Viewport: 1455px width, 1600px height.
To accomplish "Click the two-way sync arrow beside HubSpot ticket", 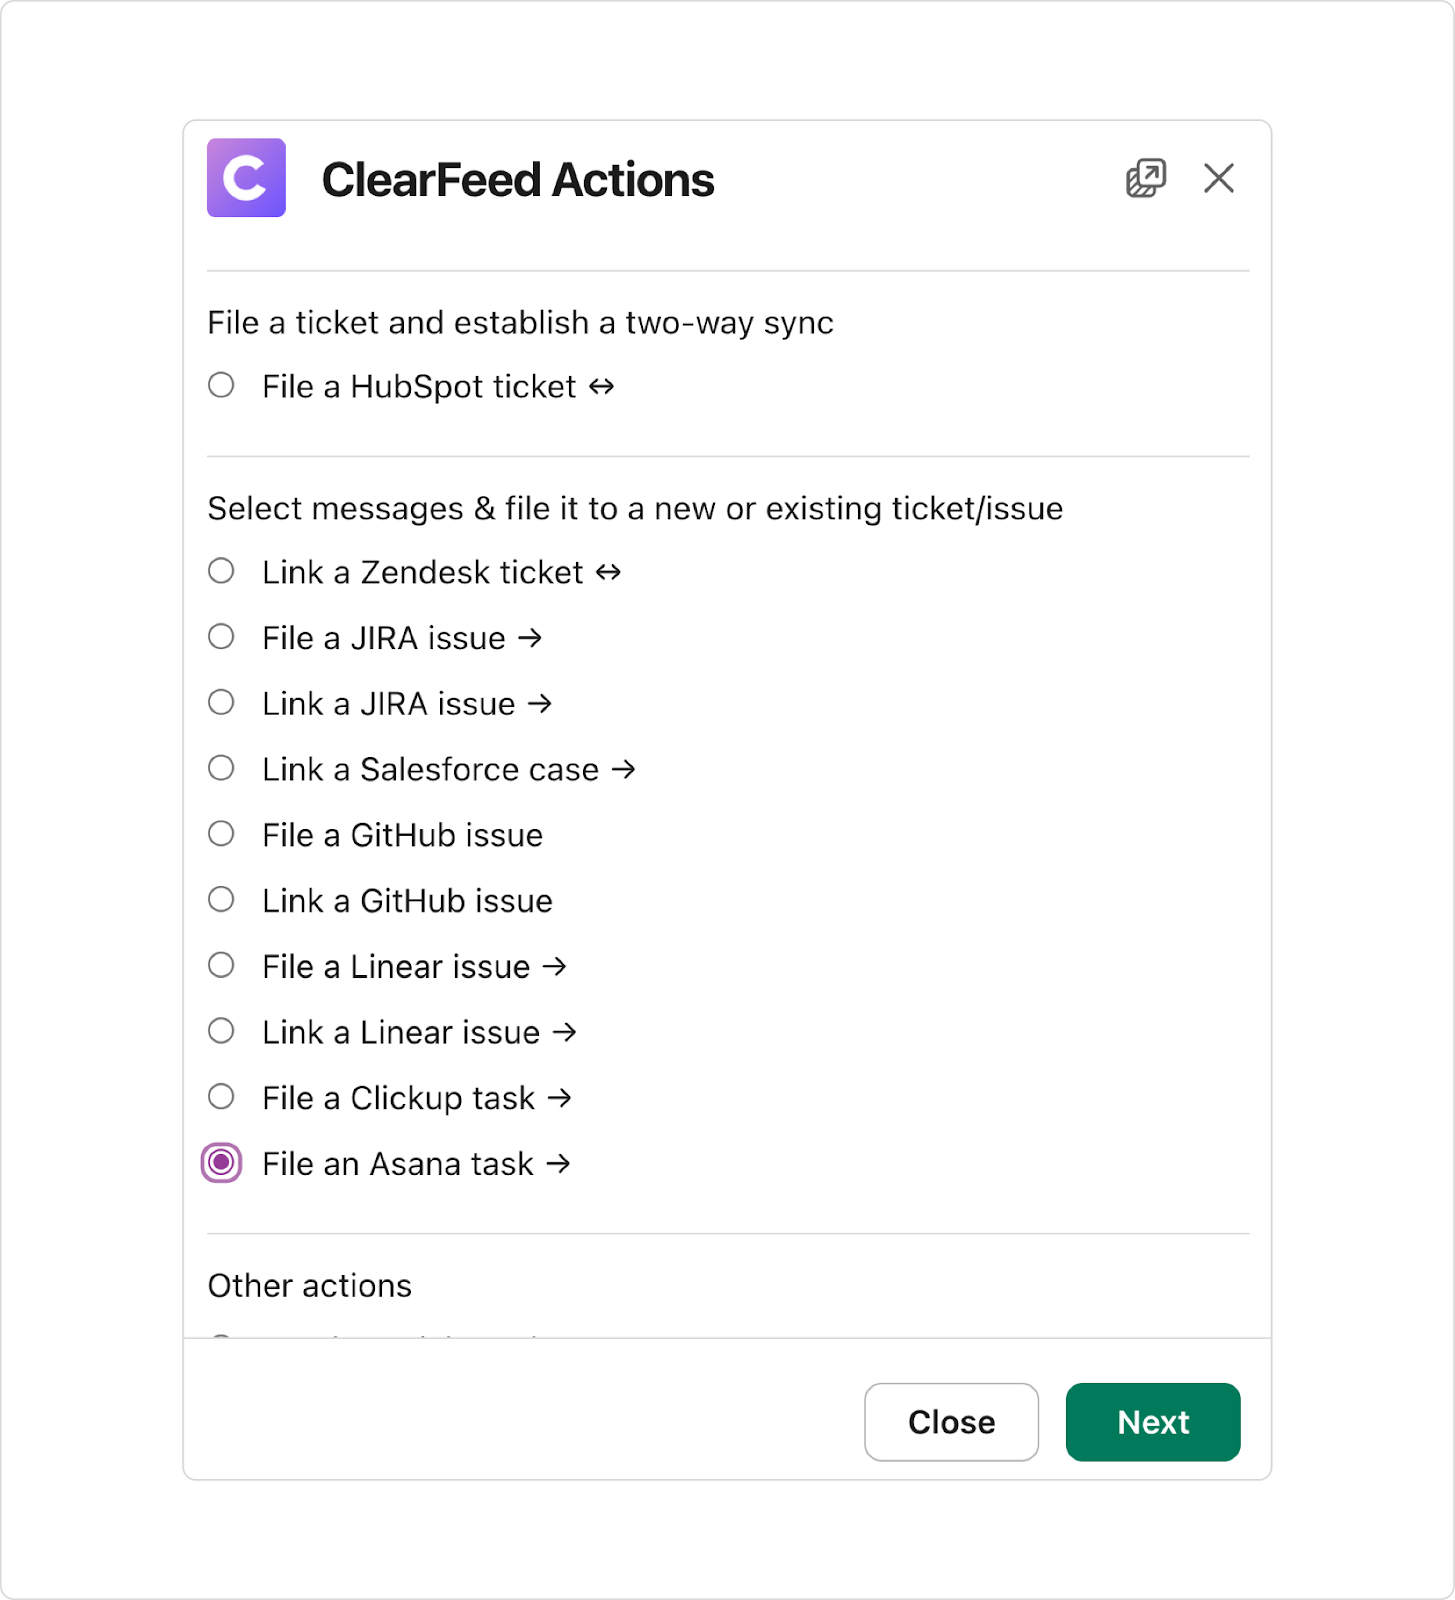I will click(x=600, y=386).
